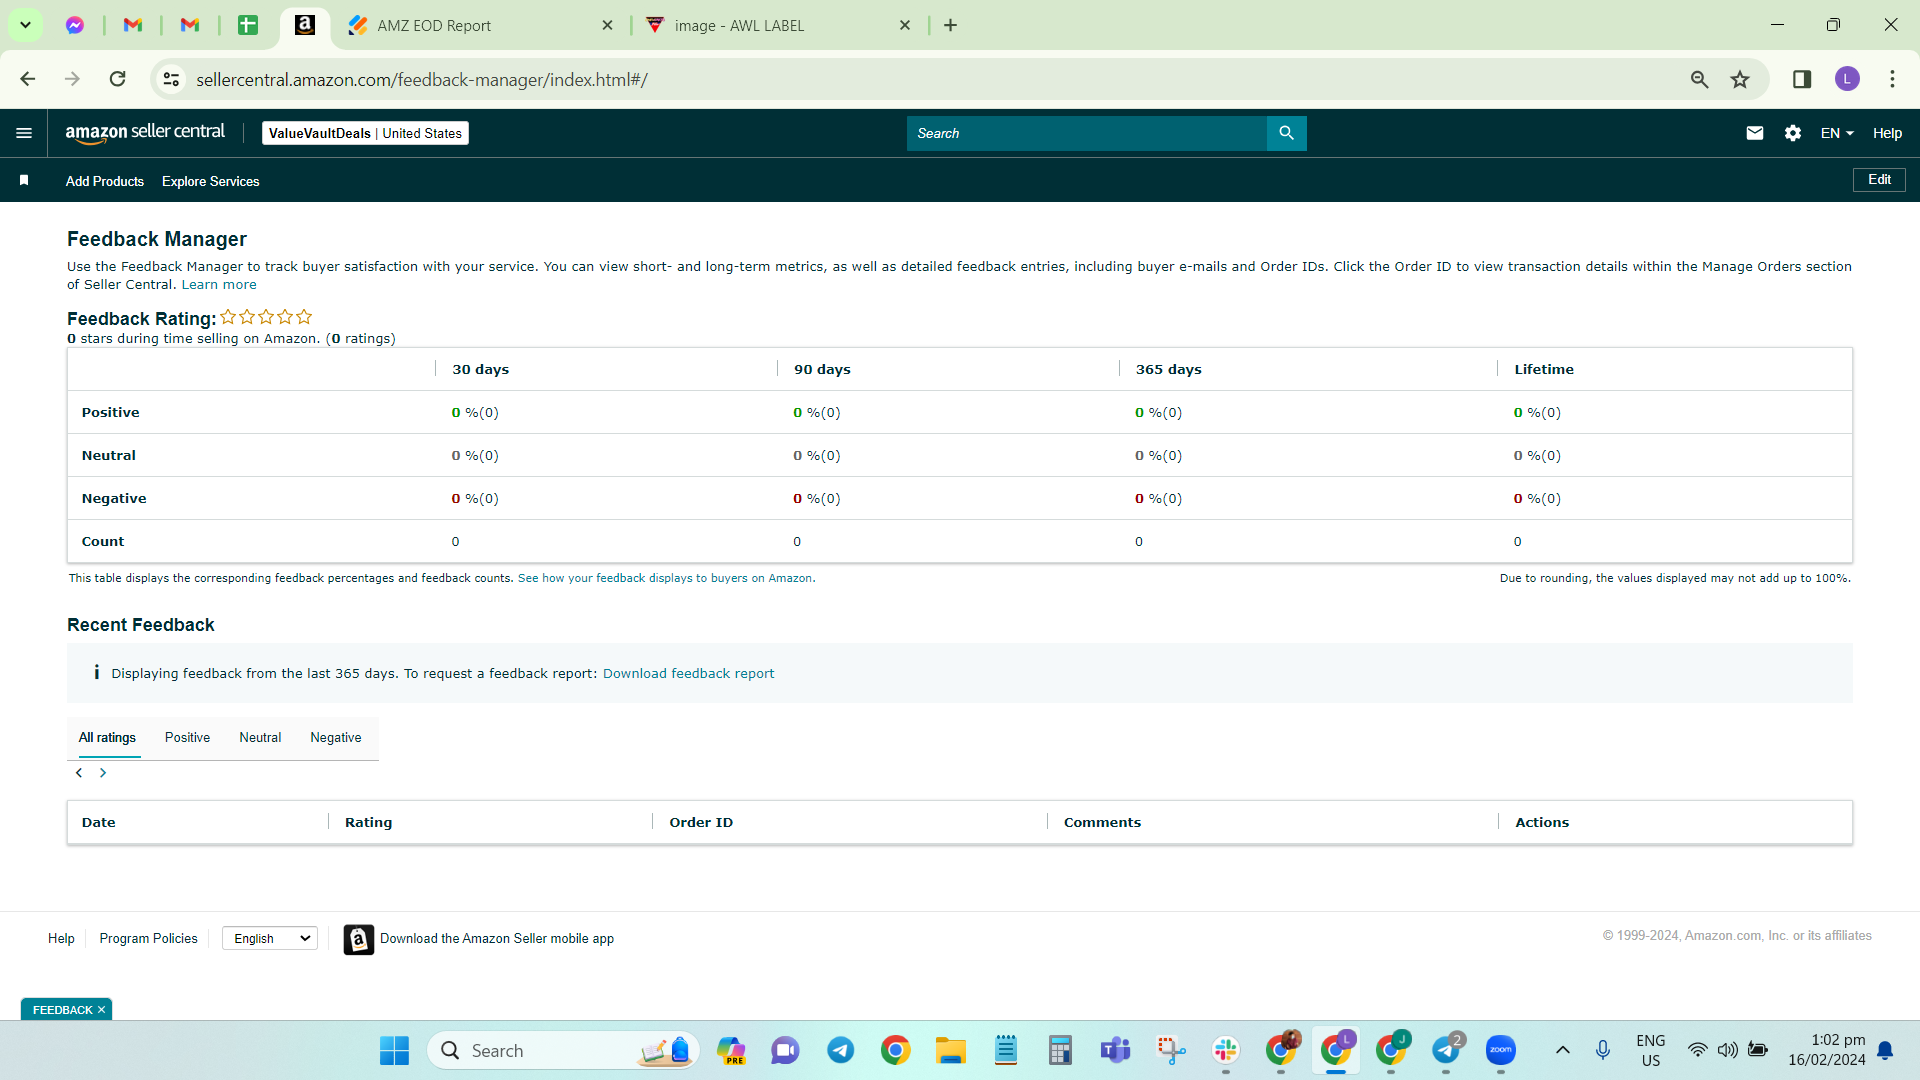Viewport: 1920px width, 1080px height.
Task: Reload the browser page
Action: 118,79
